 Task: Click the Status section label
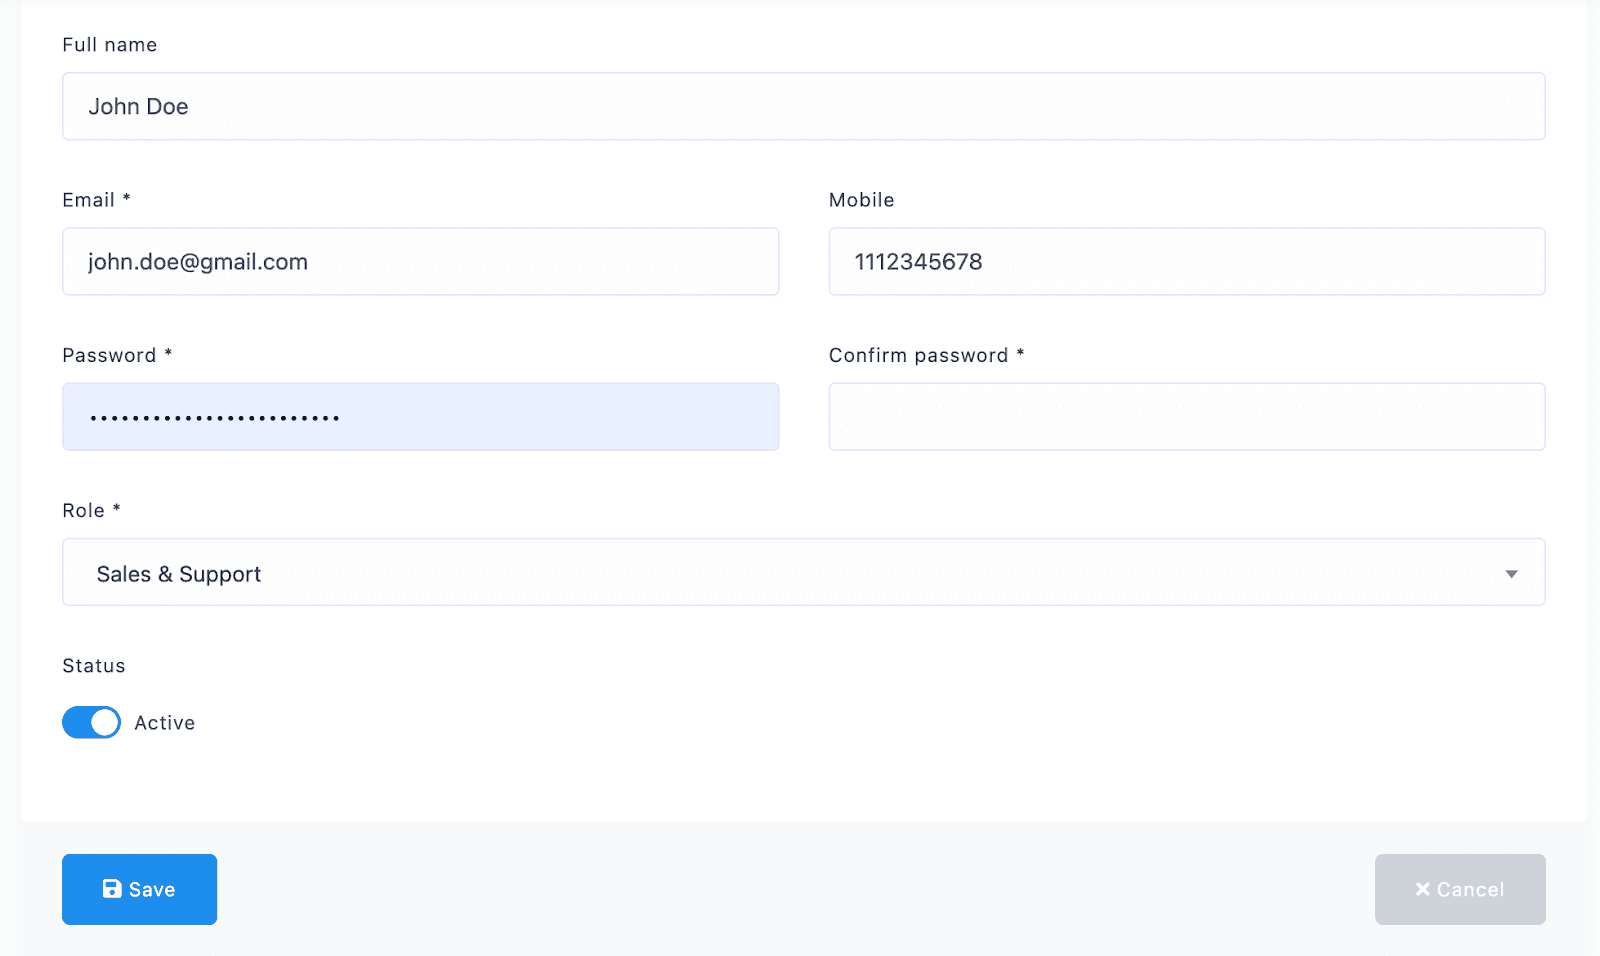tap(94, 666)
